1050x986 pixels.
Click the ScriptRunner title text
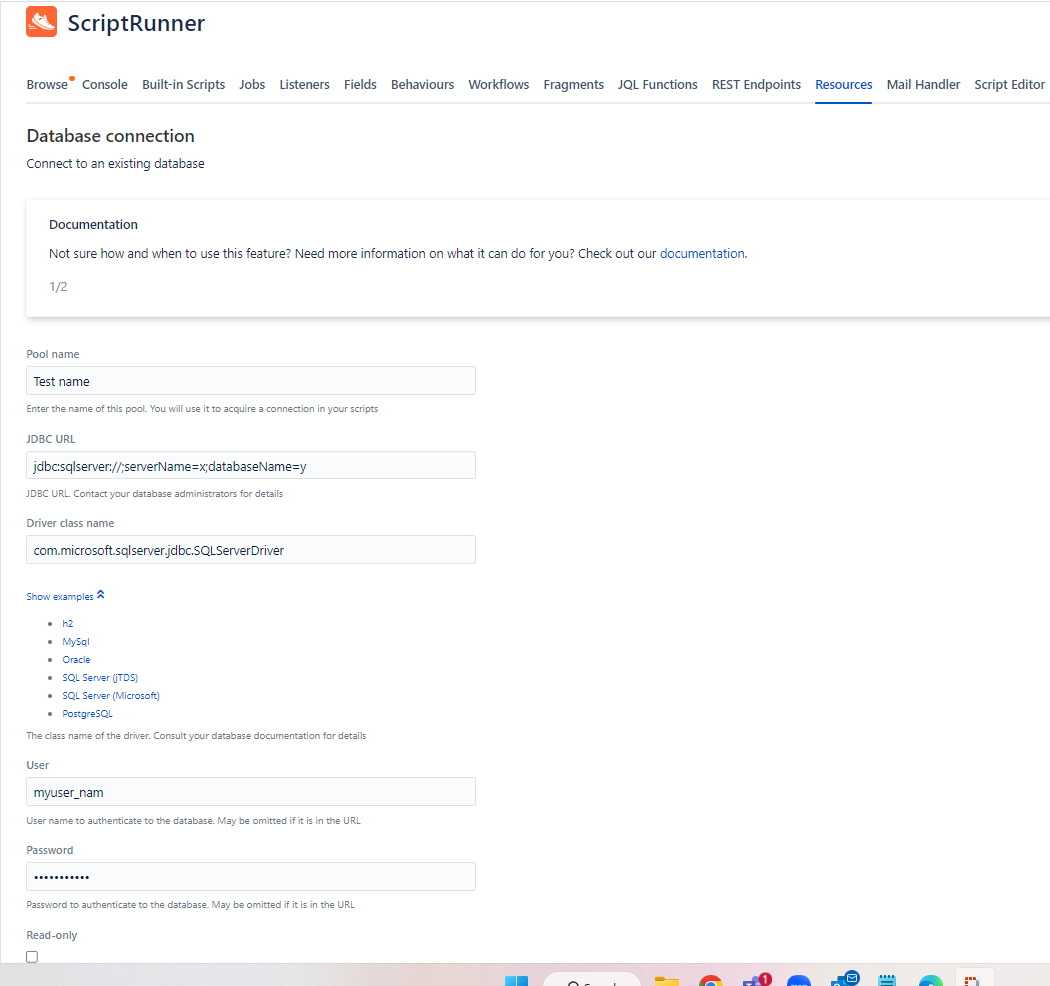pos(136,23)
